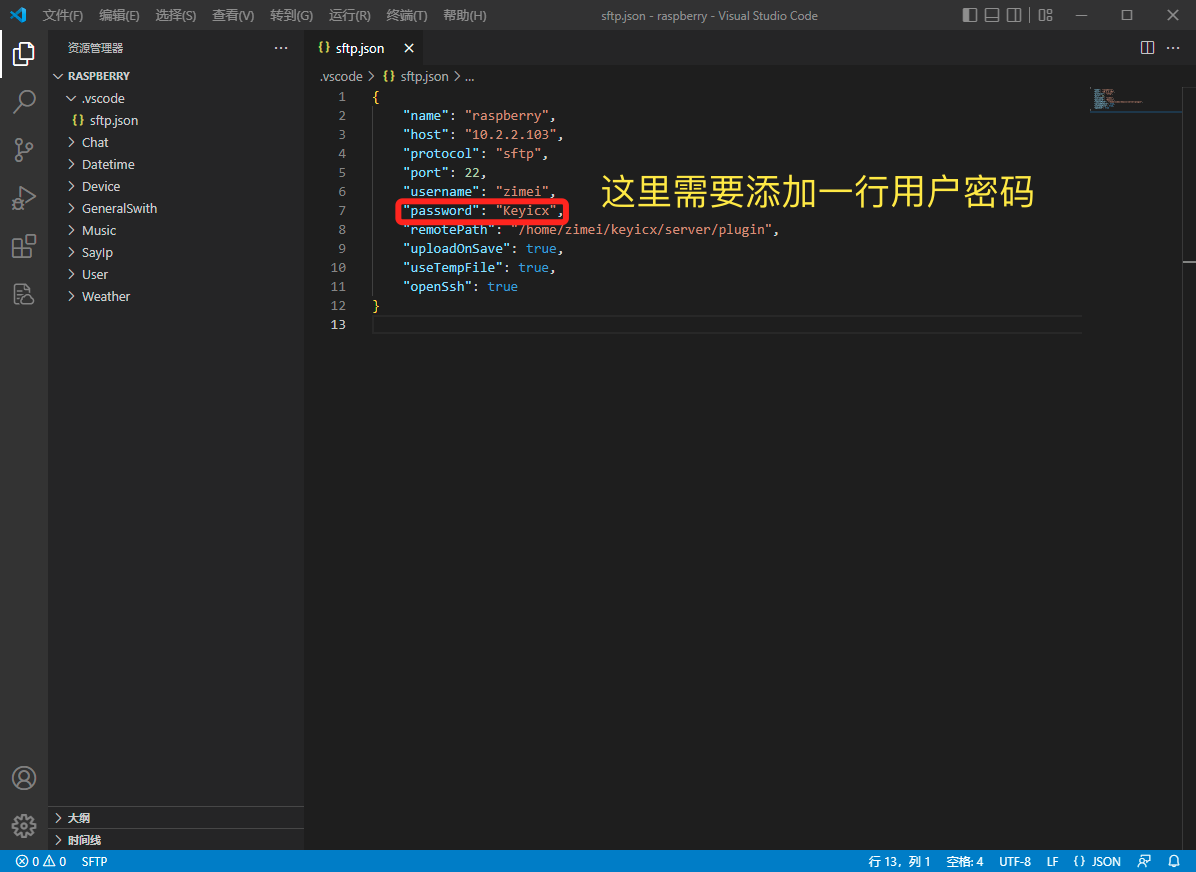Open the Search view in activity bar
1196x872 pixels.
click(24, 101)
